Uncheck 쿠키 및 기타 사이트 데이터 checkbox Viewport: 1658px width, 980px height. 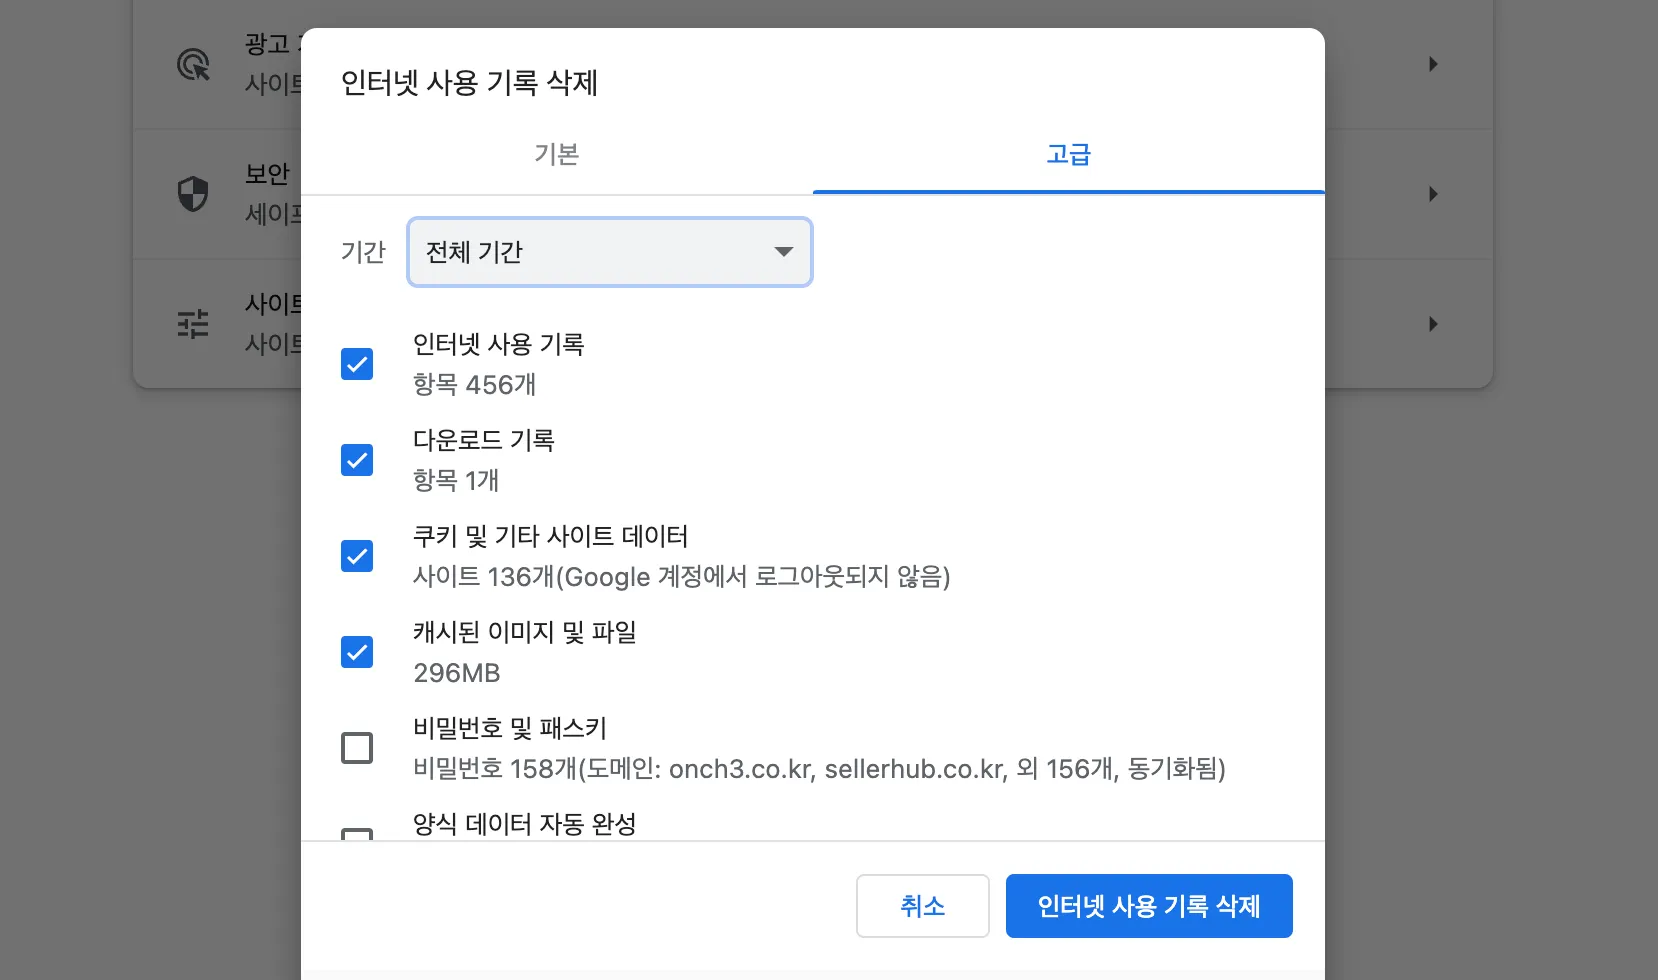tap(357, 556)
